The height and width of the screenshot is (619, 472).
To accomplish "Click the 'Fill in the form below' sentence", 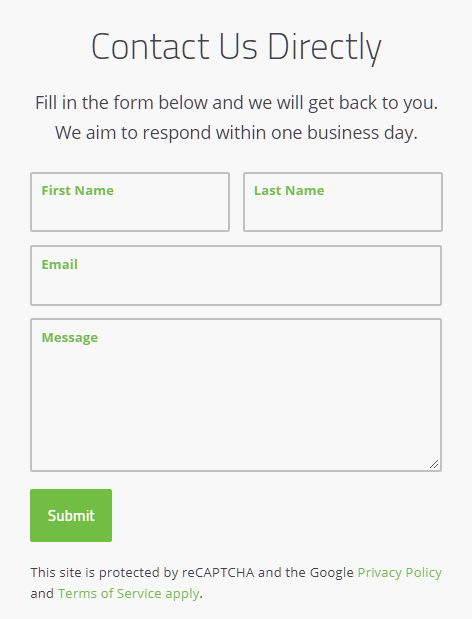I will [x=236, y=103].
